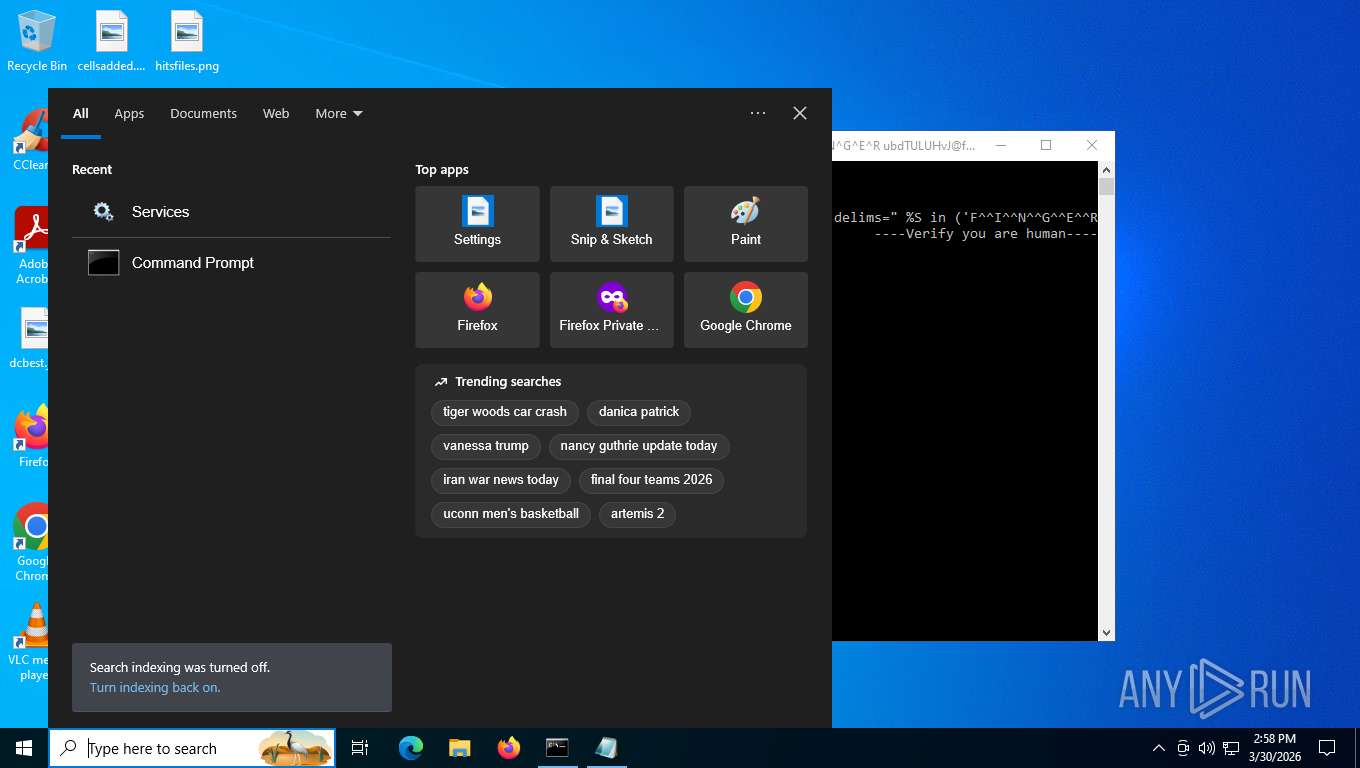Click the Top apps heading
This screenshot has height=768, width=1360.
coord(442,170)
